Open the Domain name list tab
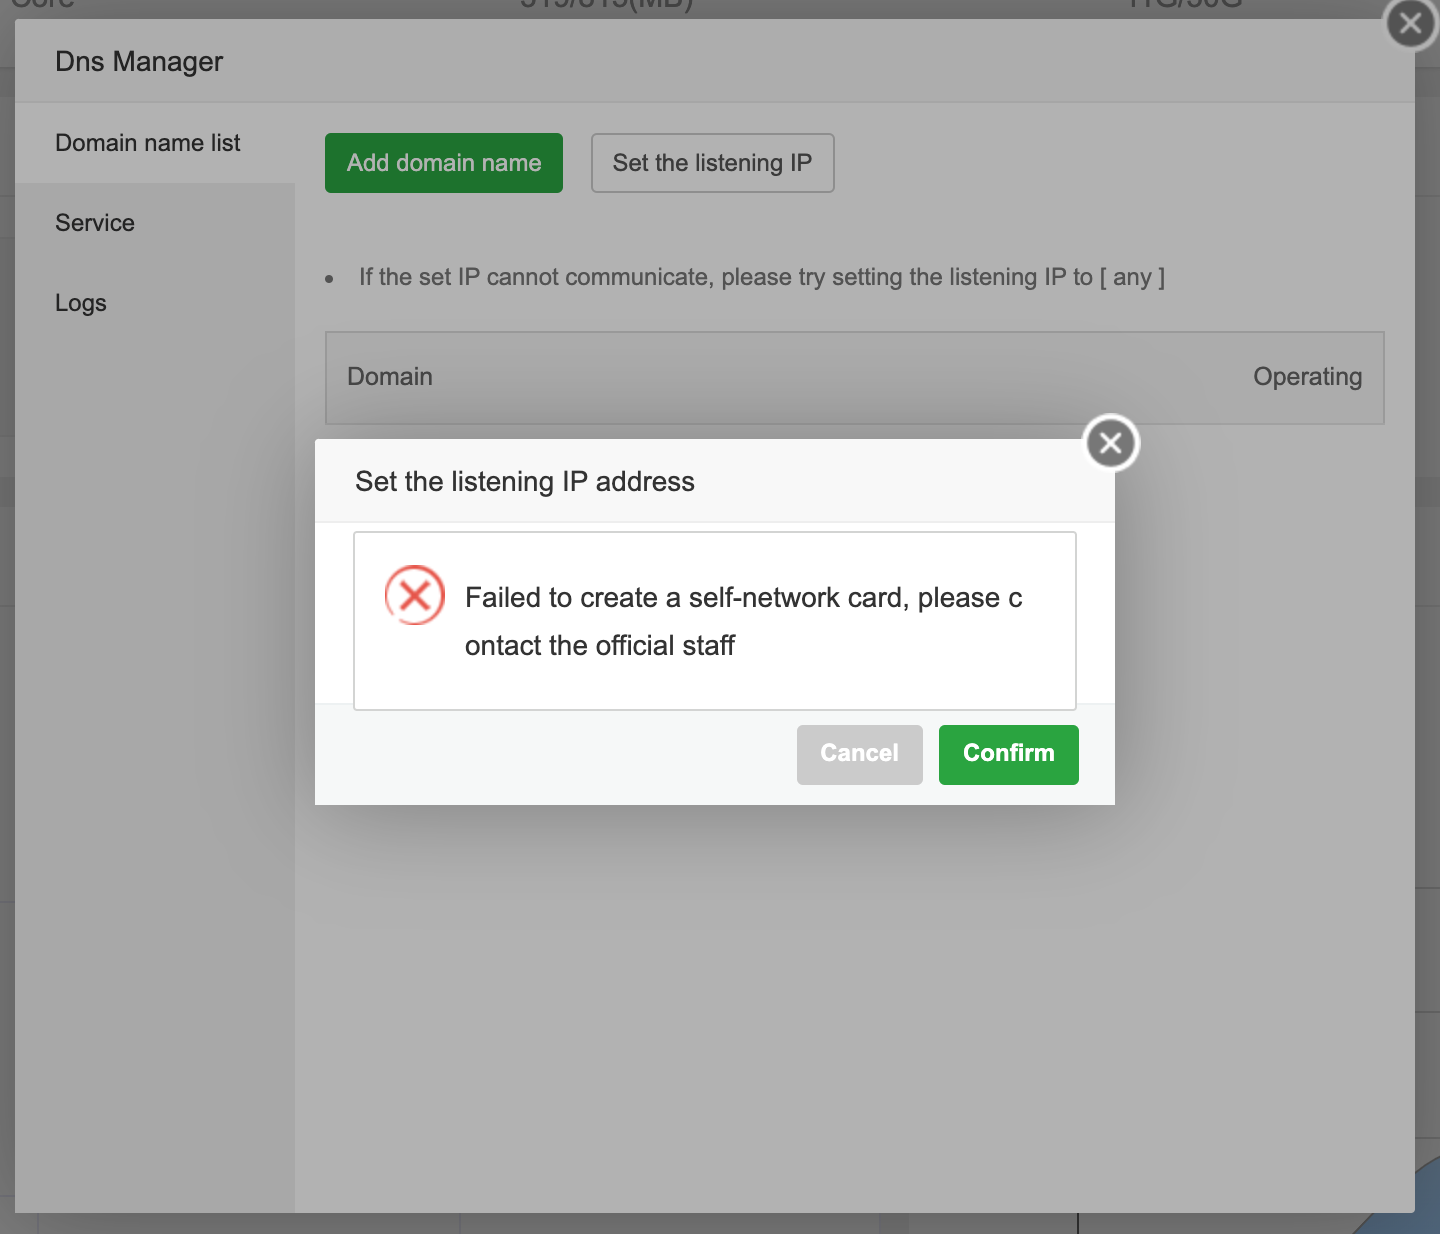 [x=148, y=143]
